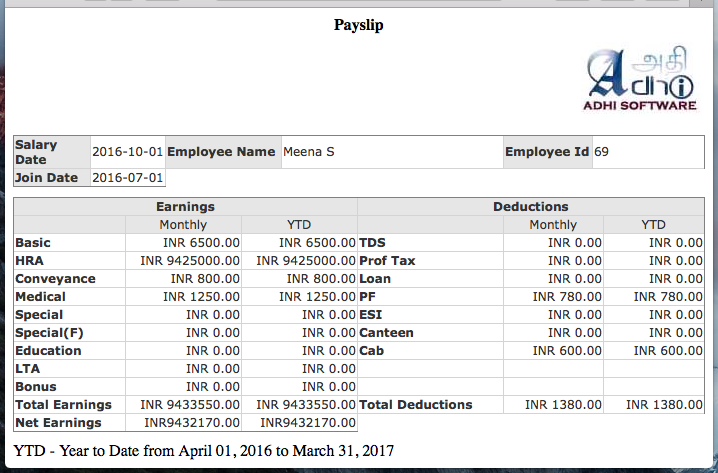Select Net Earnings monthly INR9432170.00

[x=192, y=423]
